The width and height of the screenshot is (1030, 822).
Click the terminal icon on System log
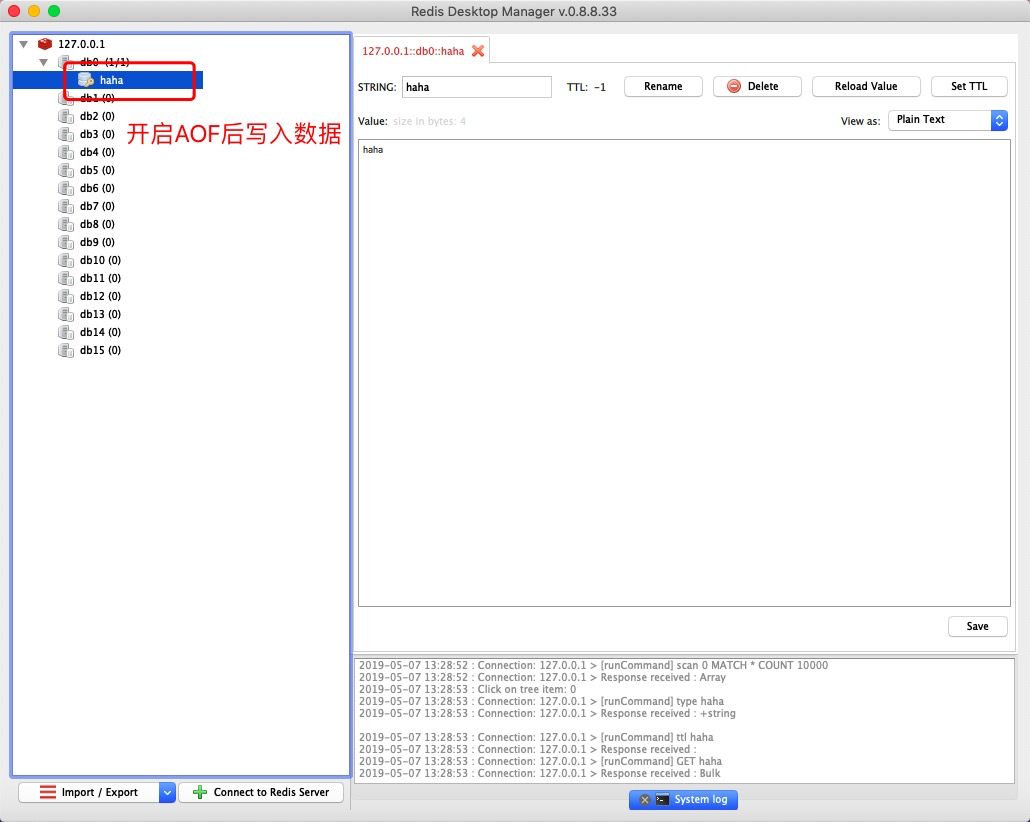point(662,799)
